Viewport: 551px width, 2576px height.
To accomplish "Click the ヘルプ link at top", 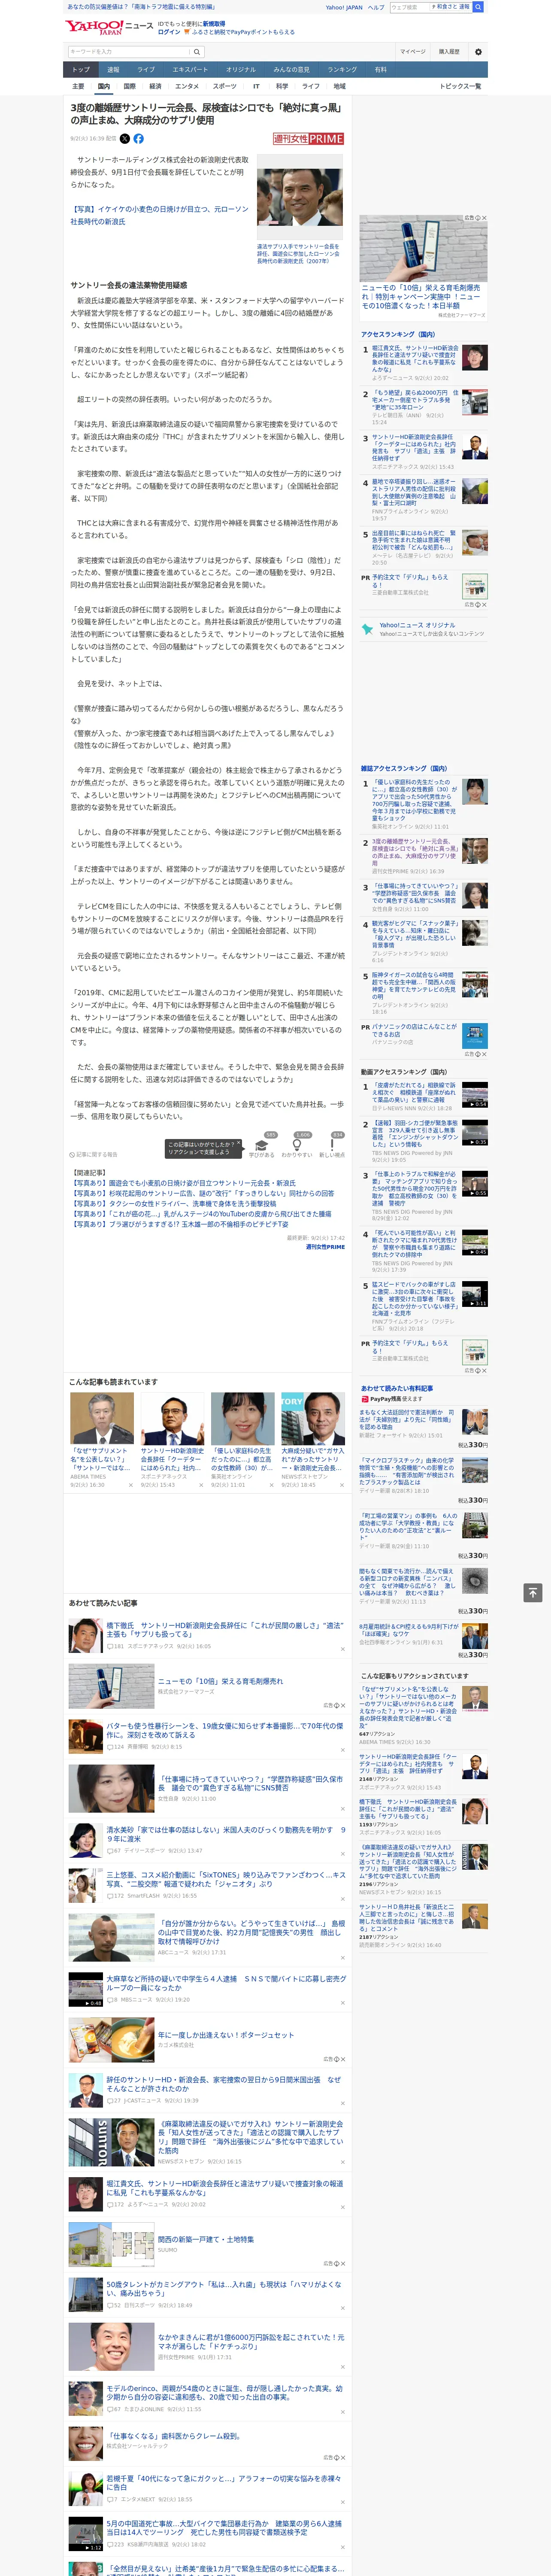I will (376, 7).
